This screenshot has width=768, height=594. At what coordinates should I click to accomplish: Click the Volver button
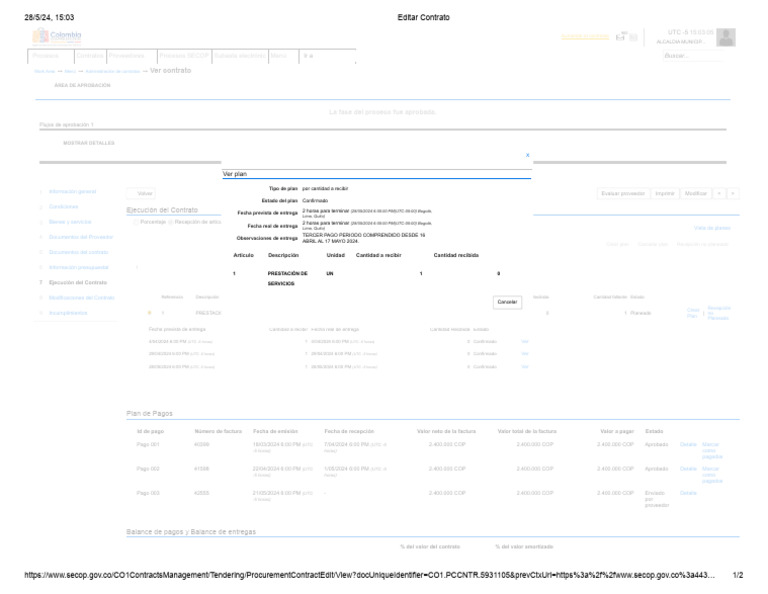[141, 193]
